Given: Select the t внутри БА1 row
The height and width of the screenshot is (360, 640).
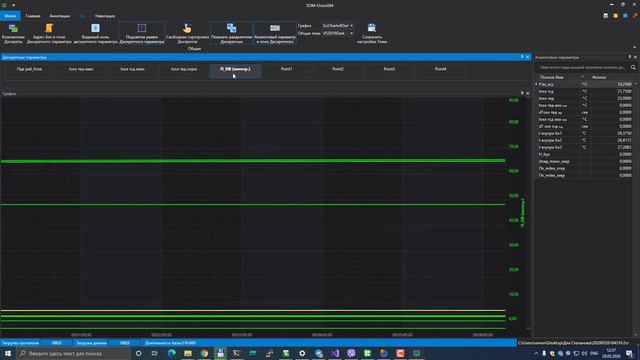Looking at the screenshot, I should [x=584, y=133].
